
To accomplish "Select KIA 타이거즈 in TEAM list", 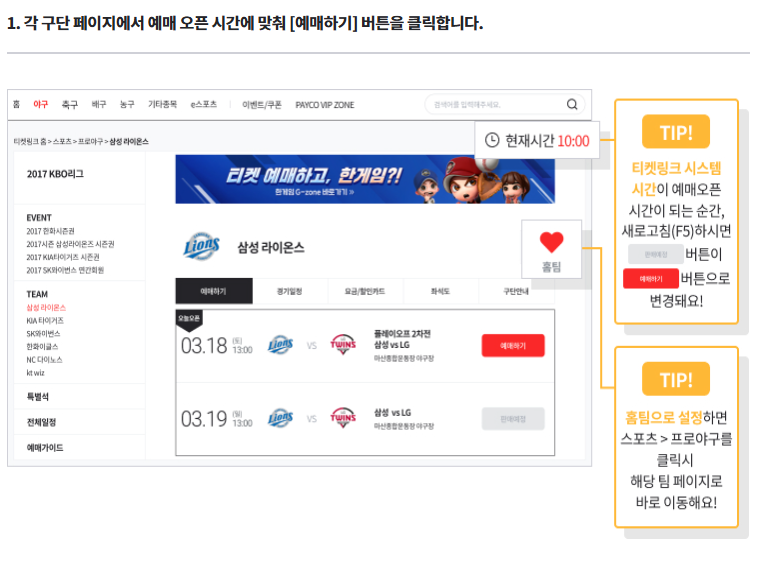I will 45,320.
